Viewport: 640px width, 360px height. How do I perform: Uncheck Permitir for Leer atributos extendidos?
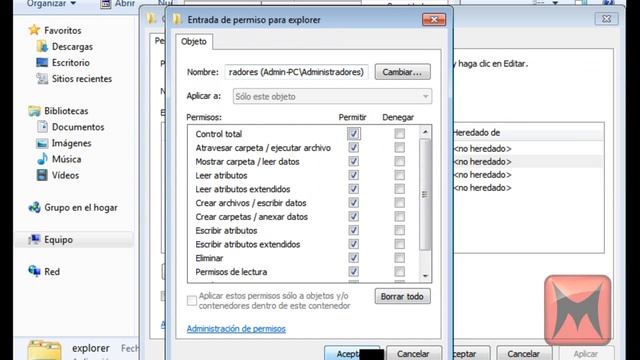353,189
